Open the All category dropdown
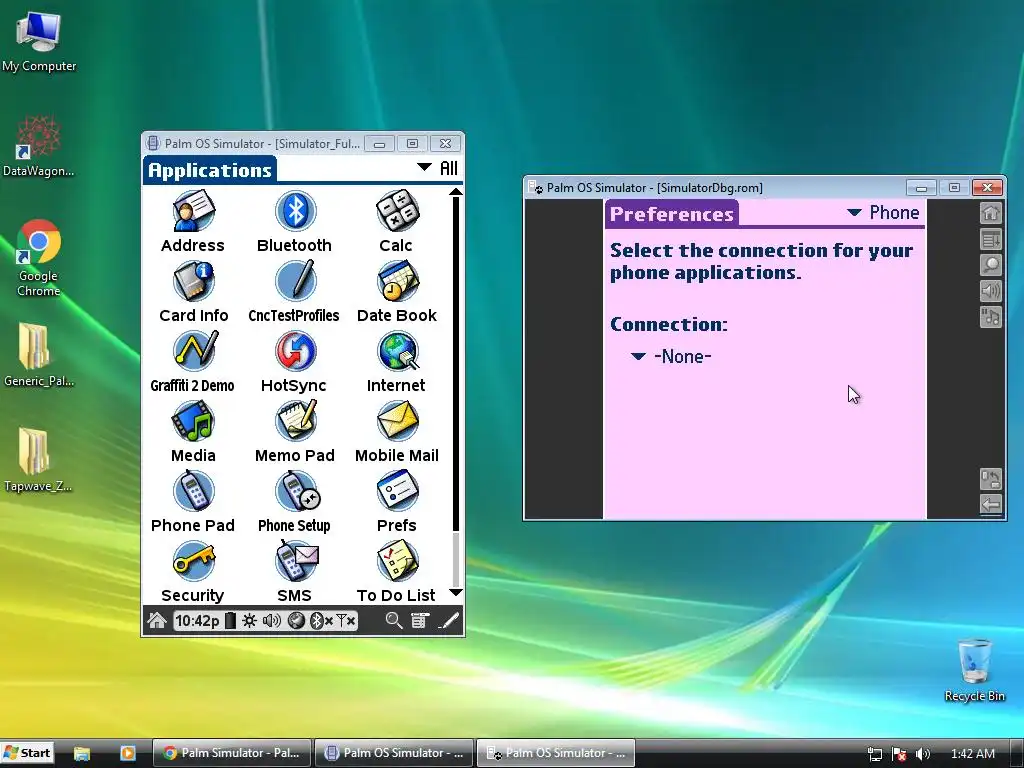The image size is (1024, 768). [x=437, y=168]
